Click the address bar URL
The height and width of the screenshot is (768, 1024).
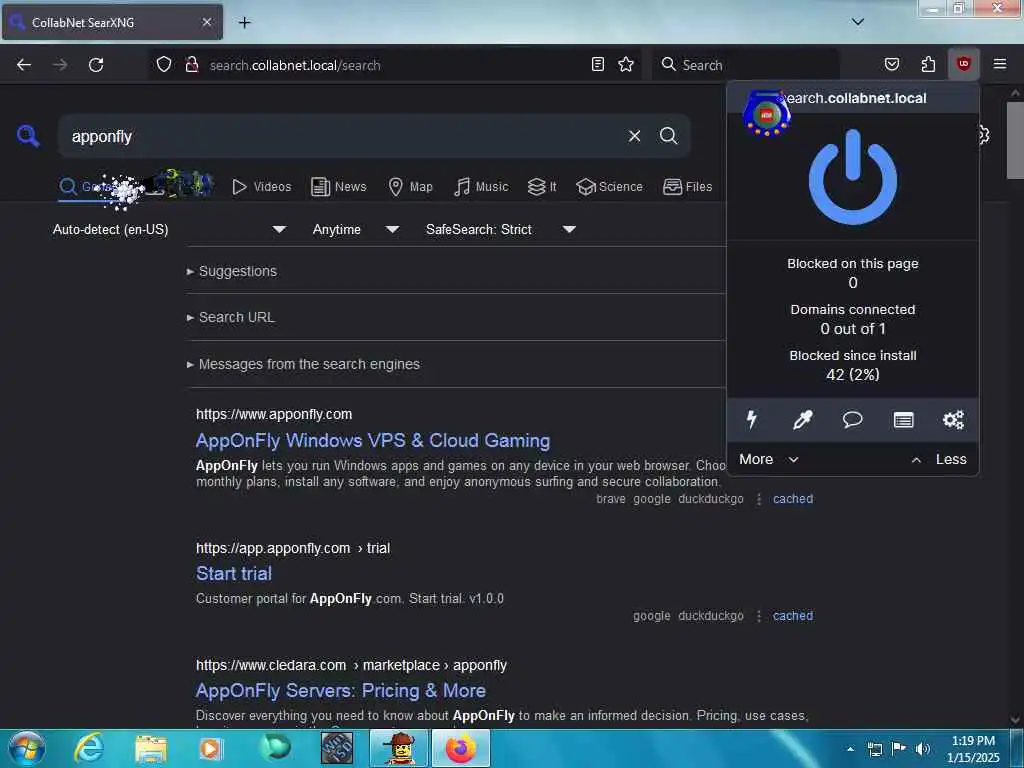[295, 65]
